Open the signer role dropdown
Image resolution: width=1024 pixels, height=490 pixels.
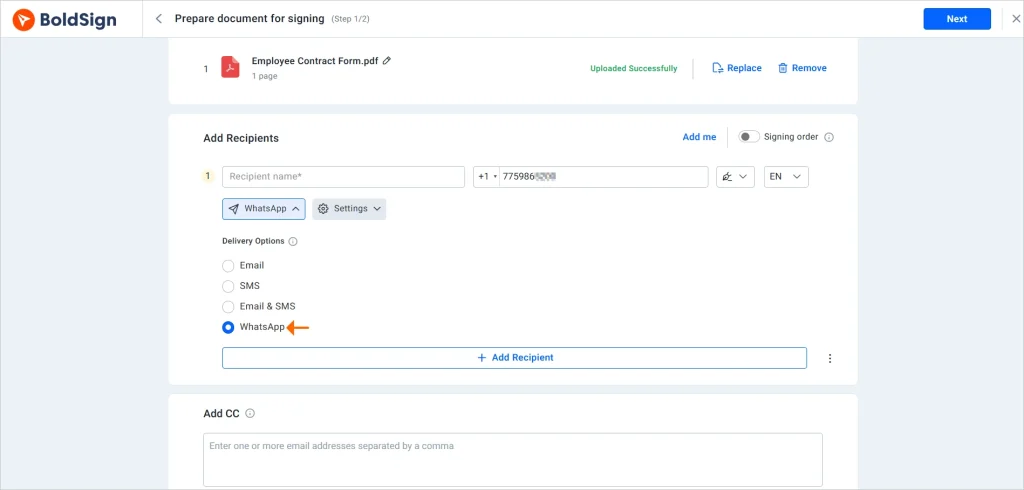(735, 177)
